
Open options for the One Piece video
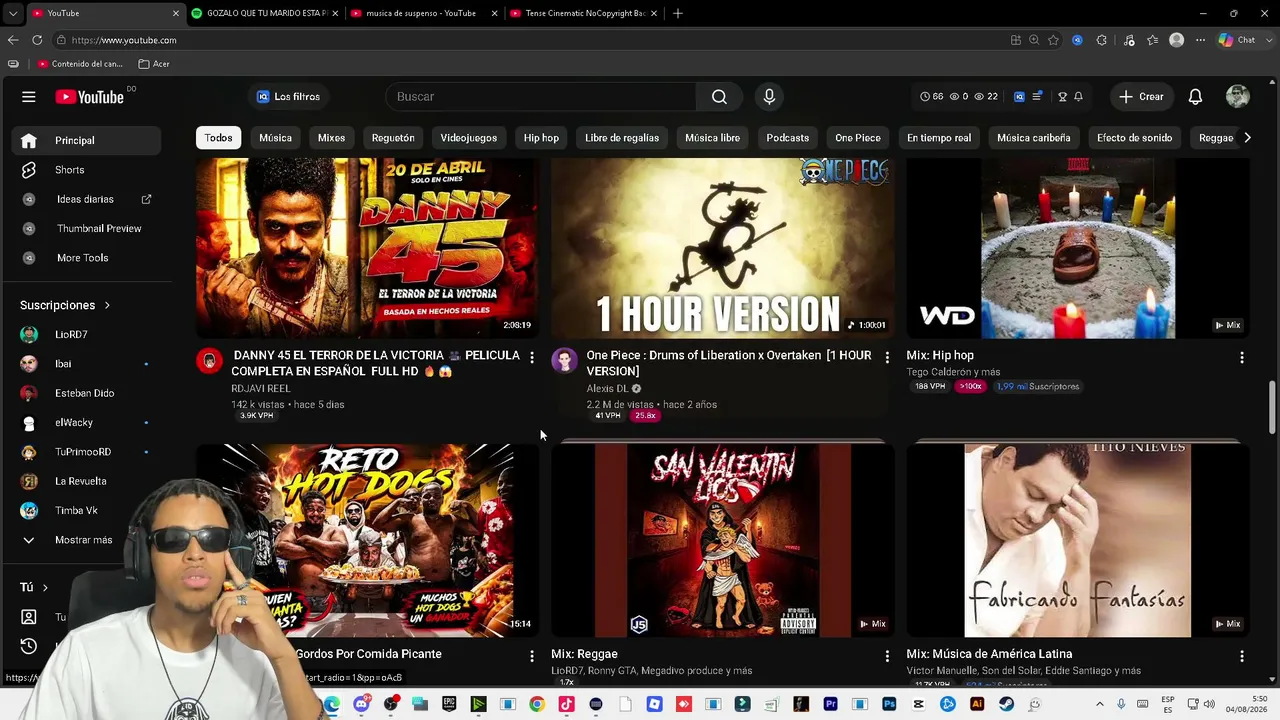coord(887,357)
